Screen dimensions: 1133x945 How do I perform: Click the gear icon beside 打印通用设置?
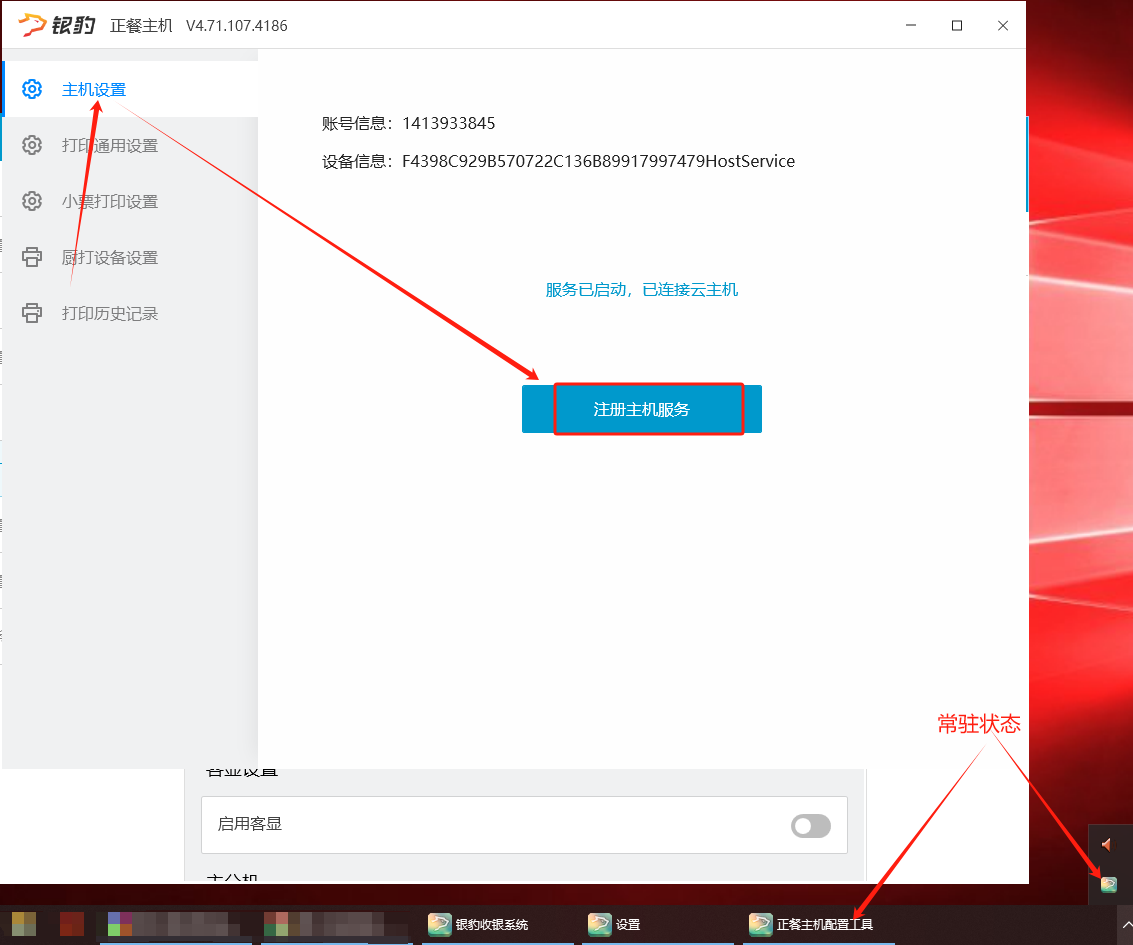32,145
